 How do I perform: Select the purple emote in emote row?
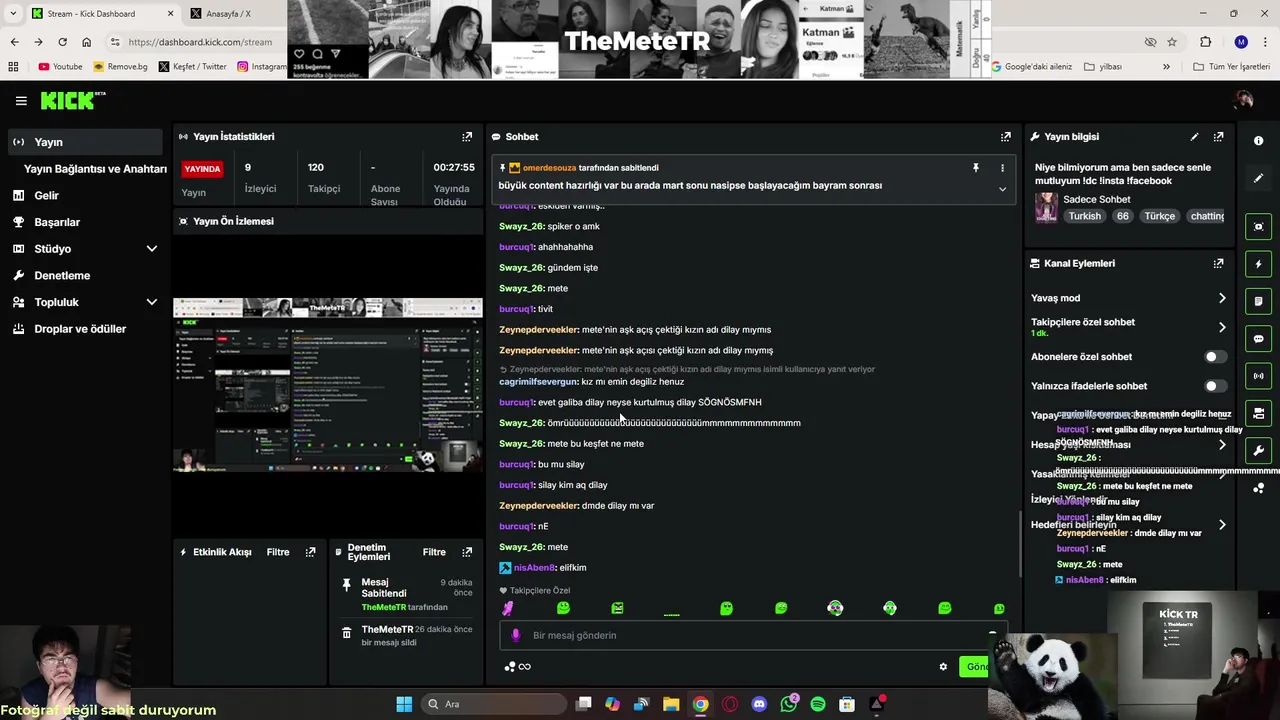click(x=508, y=608)
